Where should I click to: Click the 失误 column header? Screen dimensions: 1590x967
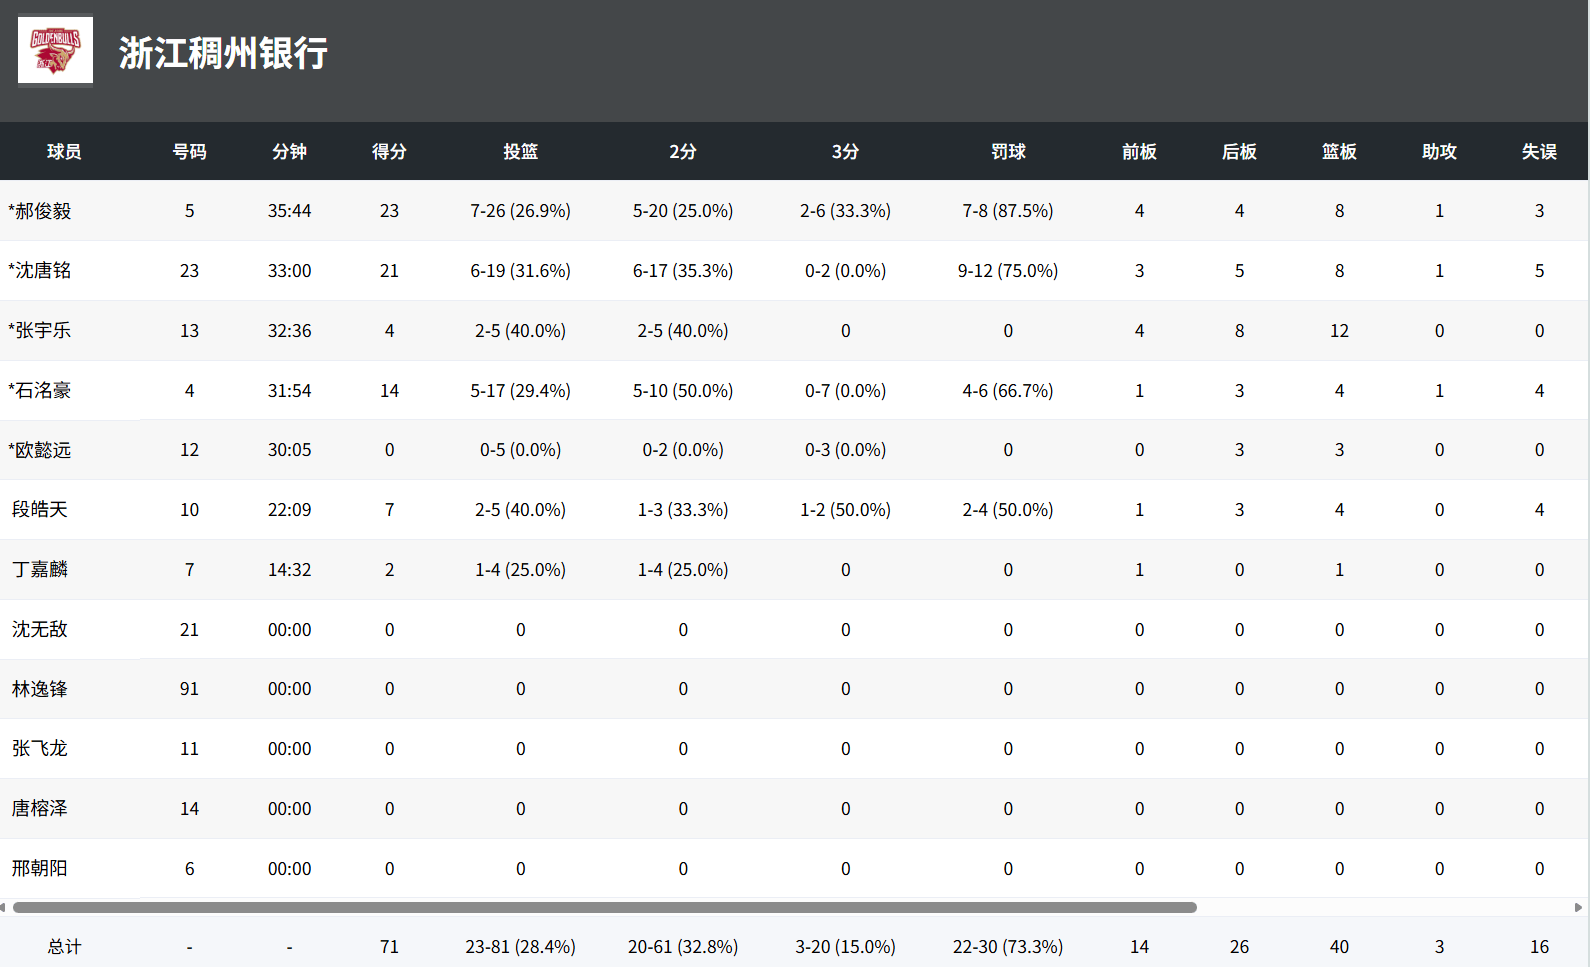click(x=1539, y=152)
